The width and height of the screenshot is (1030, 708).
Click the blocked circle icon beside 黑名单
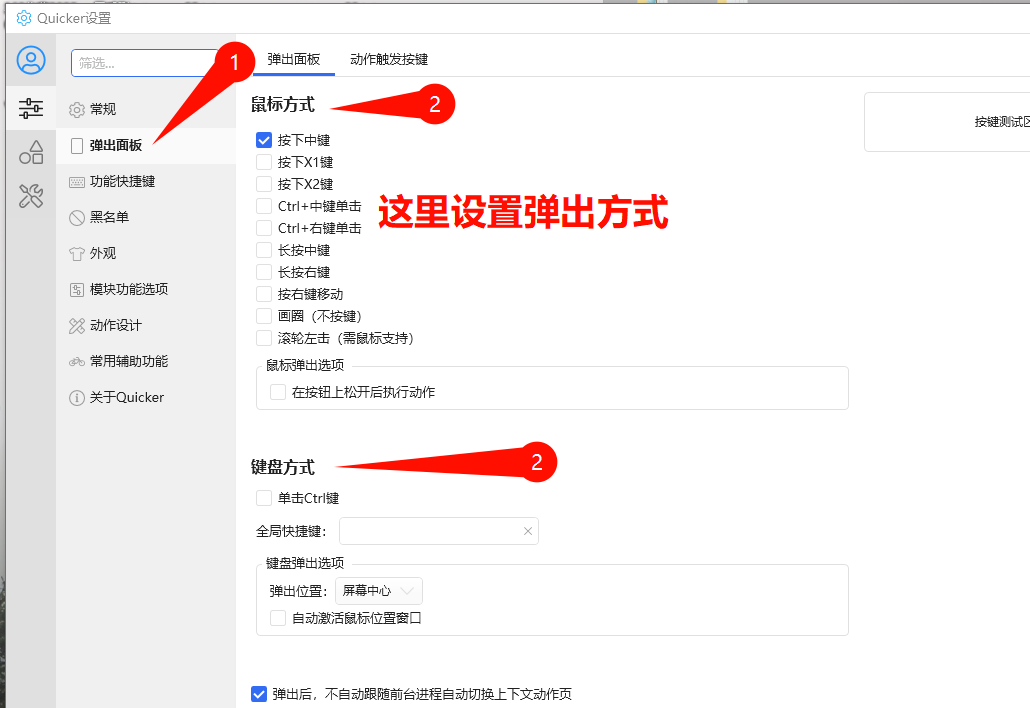pyautogui.click(x=77, y=217)
